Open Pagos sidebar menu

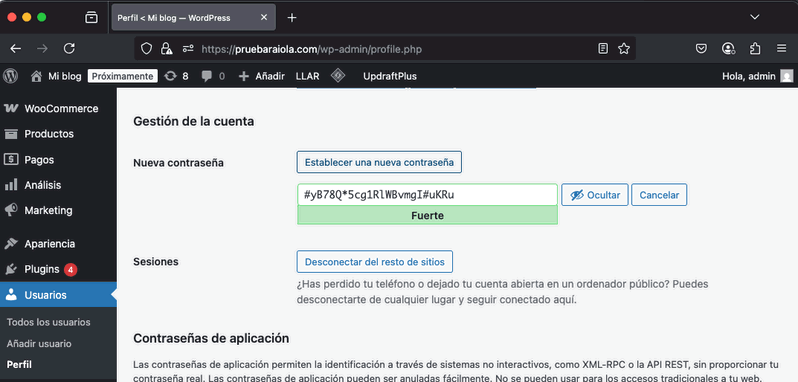[58, 160]
